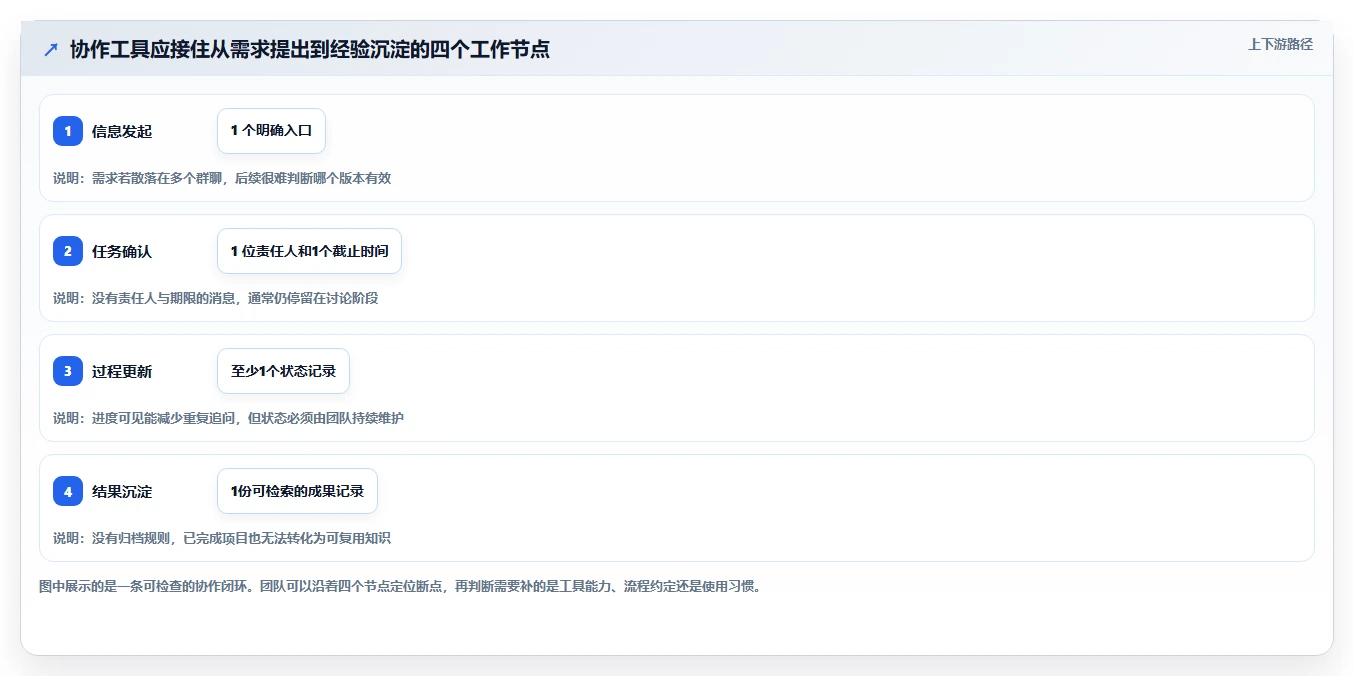Click the heading '协作工具应接住从需求提出到经验沉淀的四个工作节点'
This screenshot has width=1354, height=676.
(x=310, y=50)
